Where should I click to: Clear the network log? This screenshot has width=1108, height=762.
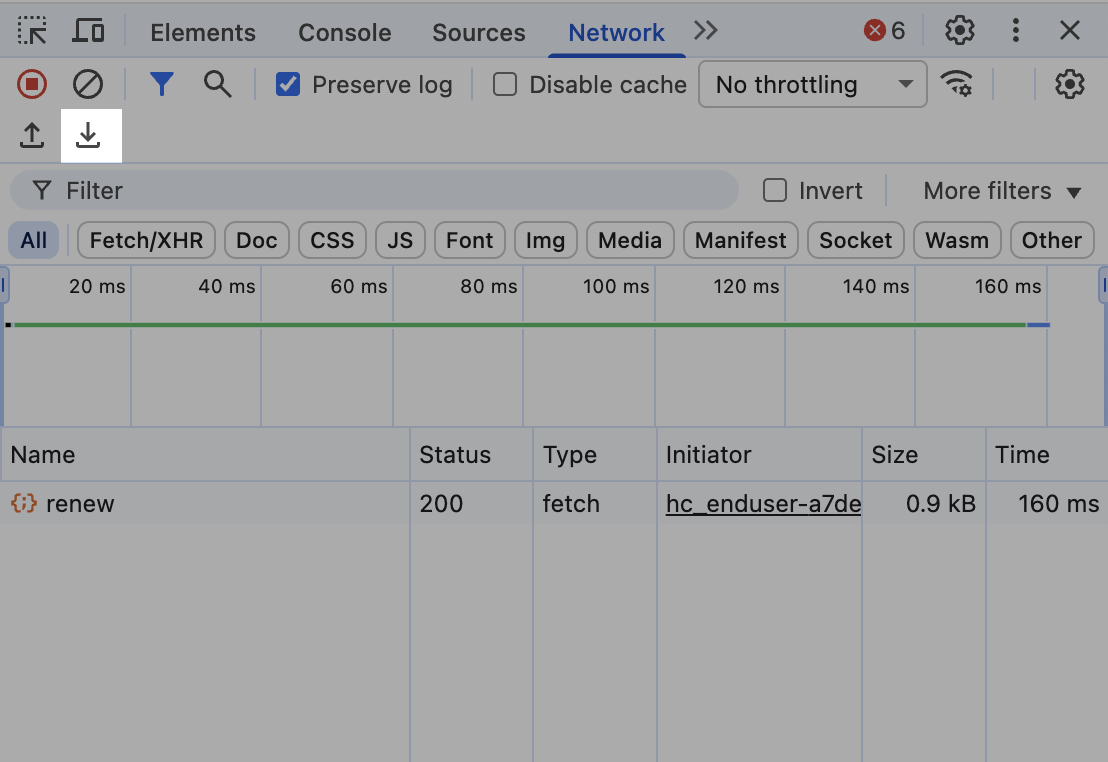(x=88, y=84)
